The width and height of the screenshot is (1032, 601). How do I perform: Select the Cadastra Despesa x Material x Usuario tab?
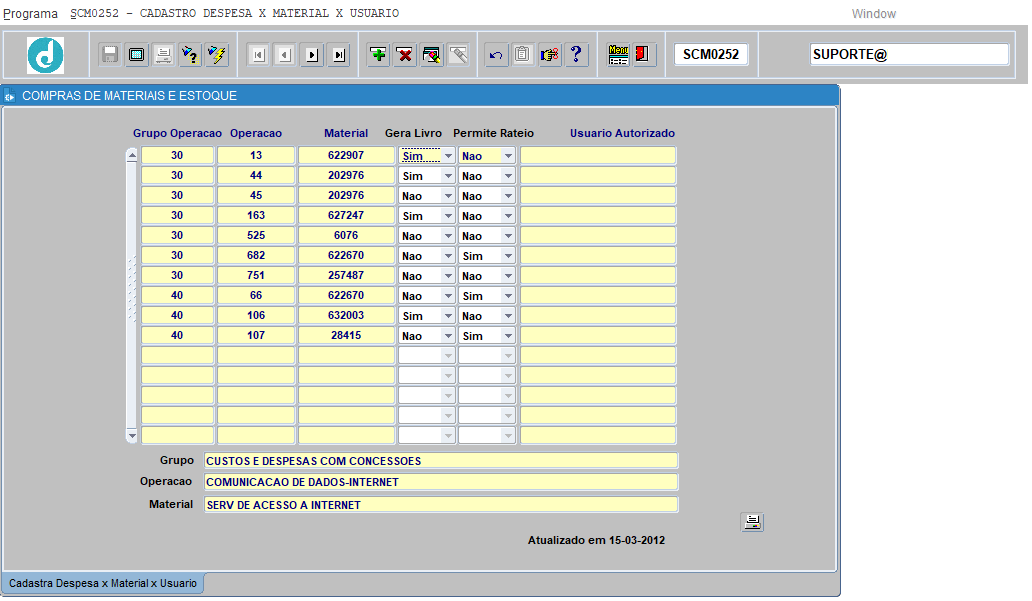pos(103,583)
